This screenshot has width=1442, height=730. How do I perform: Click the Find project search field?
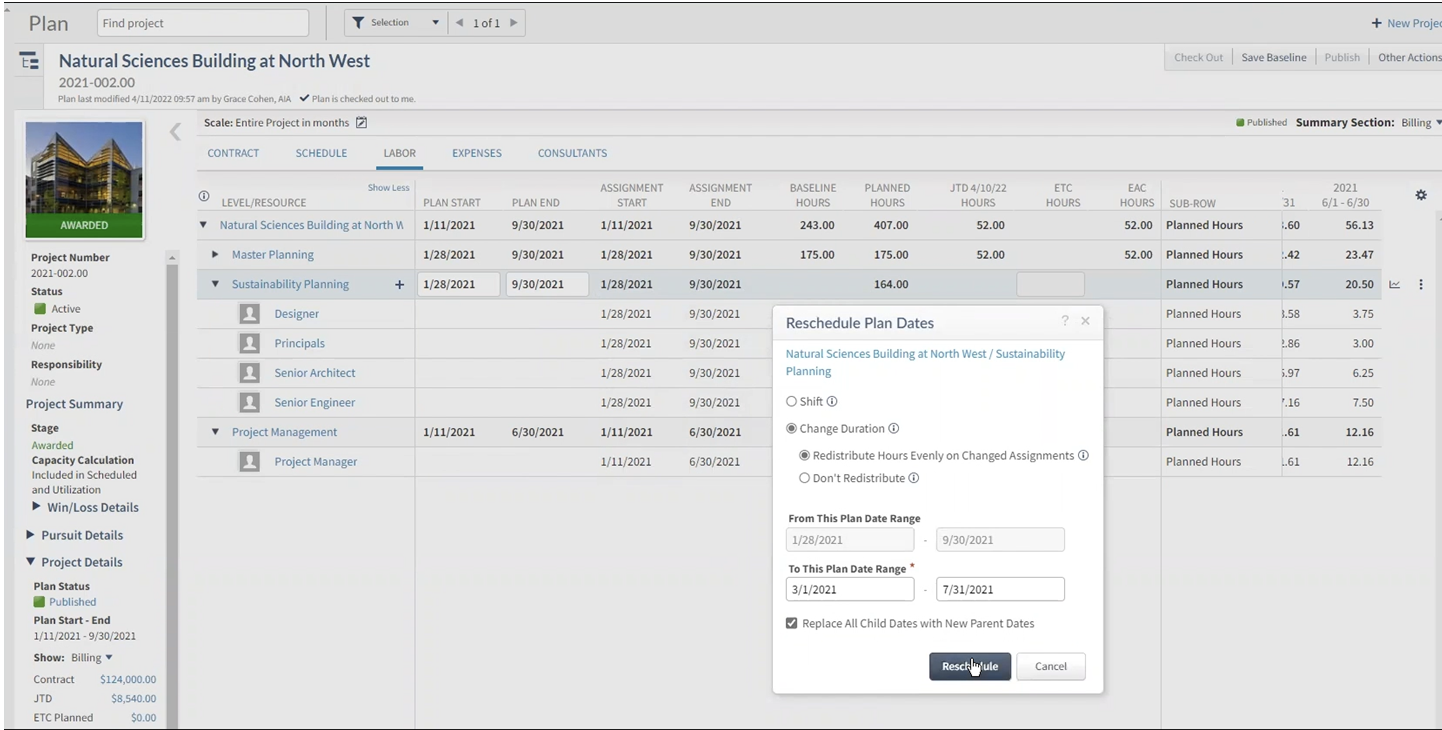pyautogui.click(x=202, y=22)
